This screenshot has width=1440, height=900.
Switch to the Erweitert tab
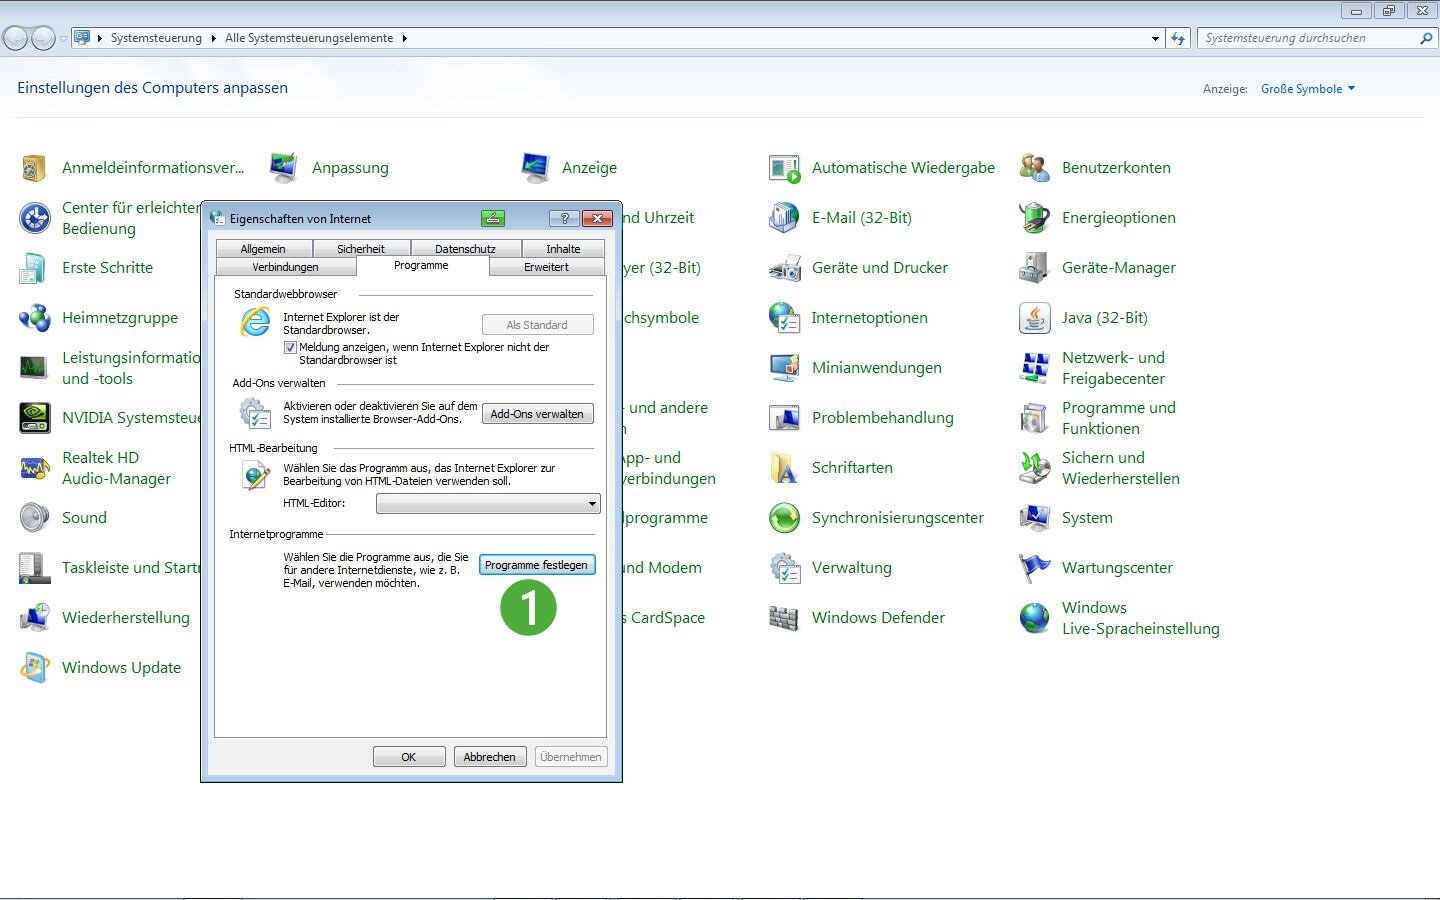tap(546, 267)
